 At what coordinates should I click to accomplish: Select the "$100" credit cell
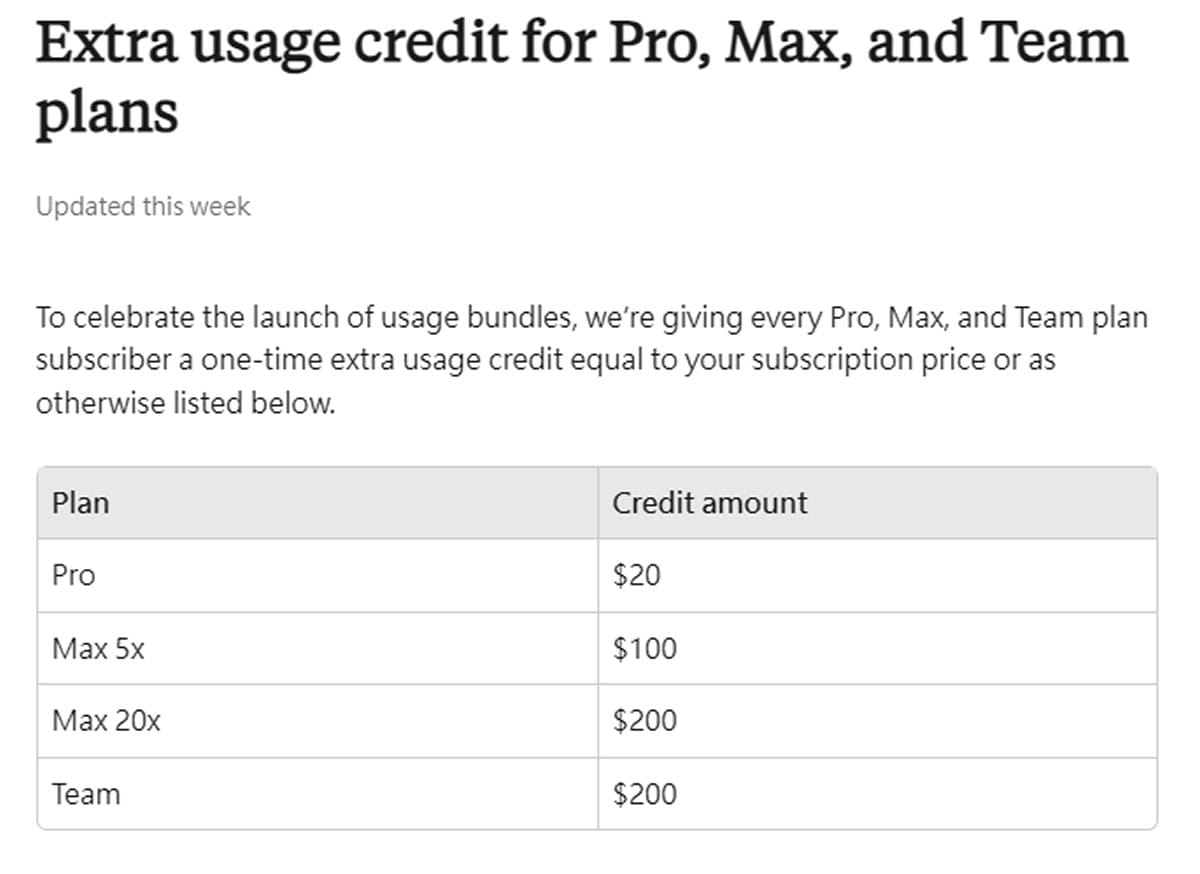tap(645, 649)
